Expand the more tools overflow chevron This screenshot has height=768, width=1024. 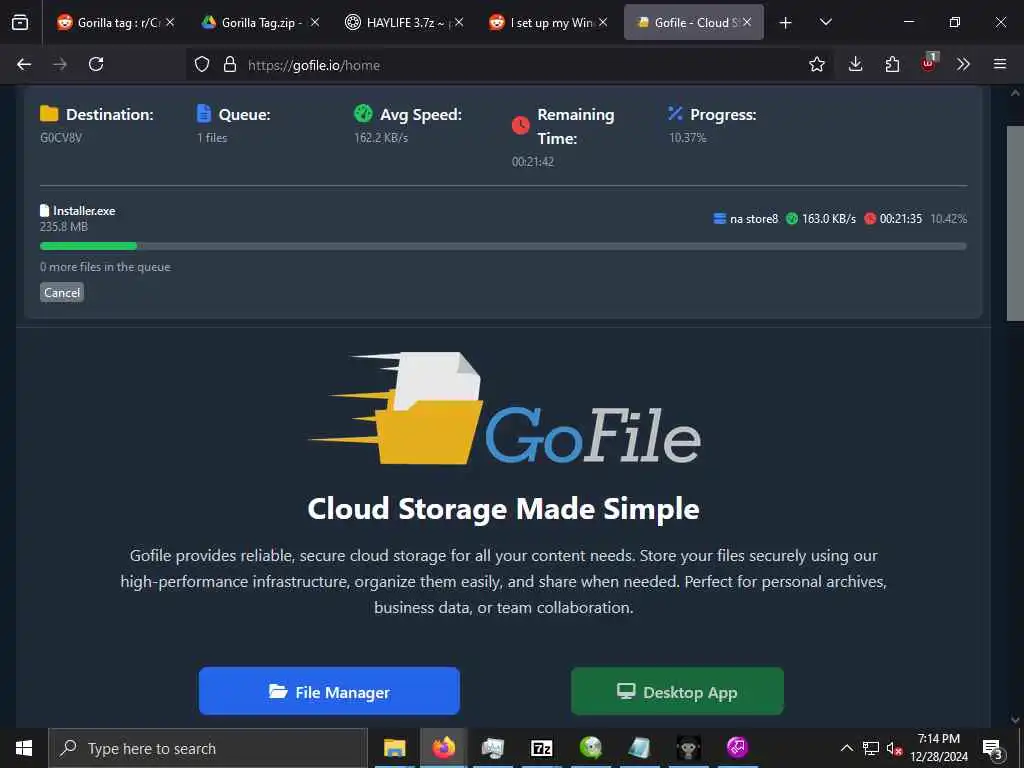click(963, 64)
